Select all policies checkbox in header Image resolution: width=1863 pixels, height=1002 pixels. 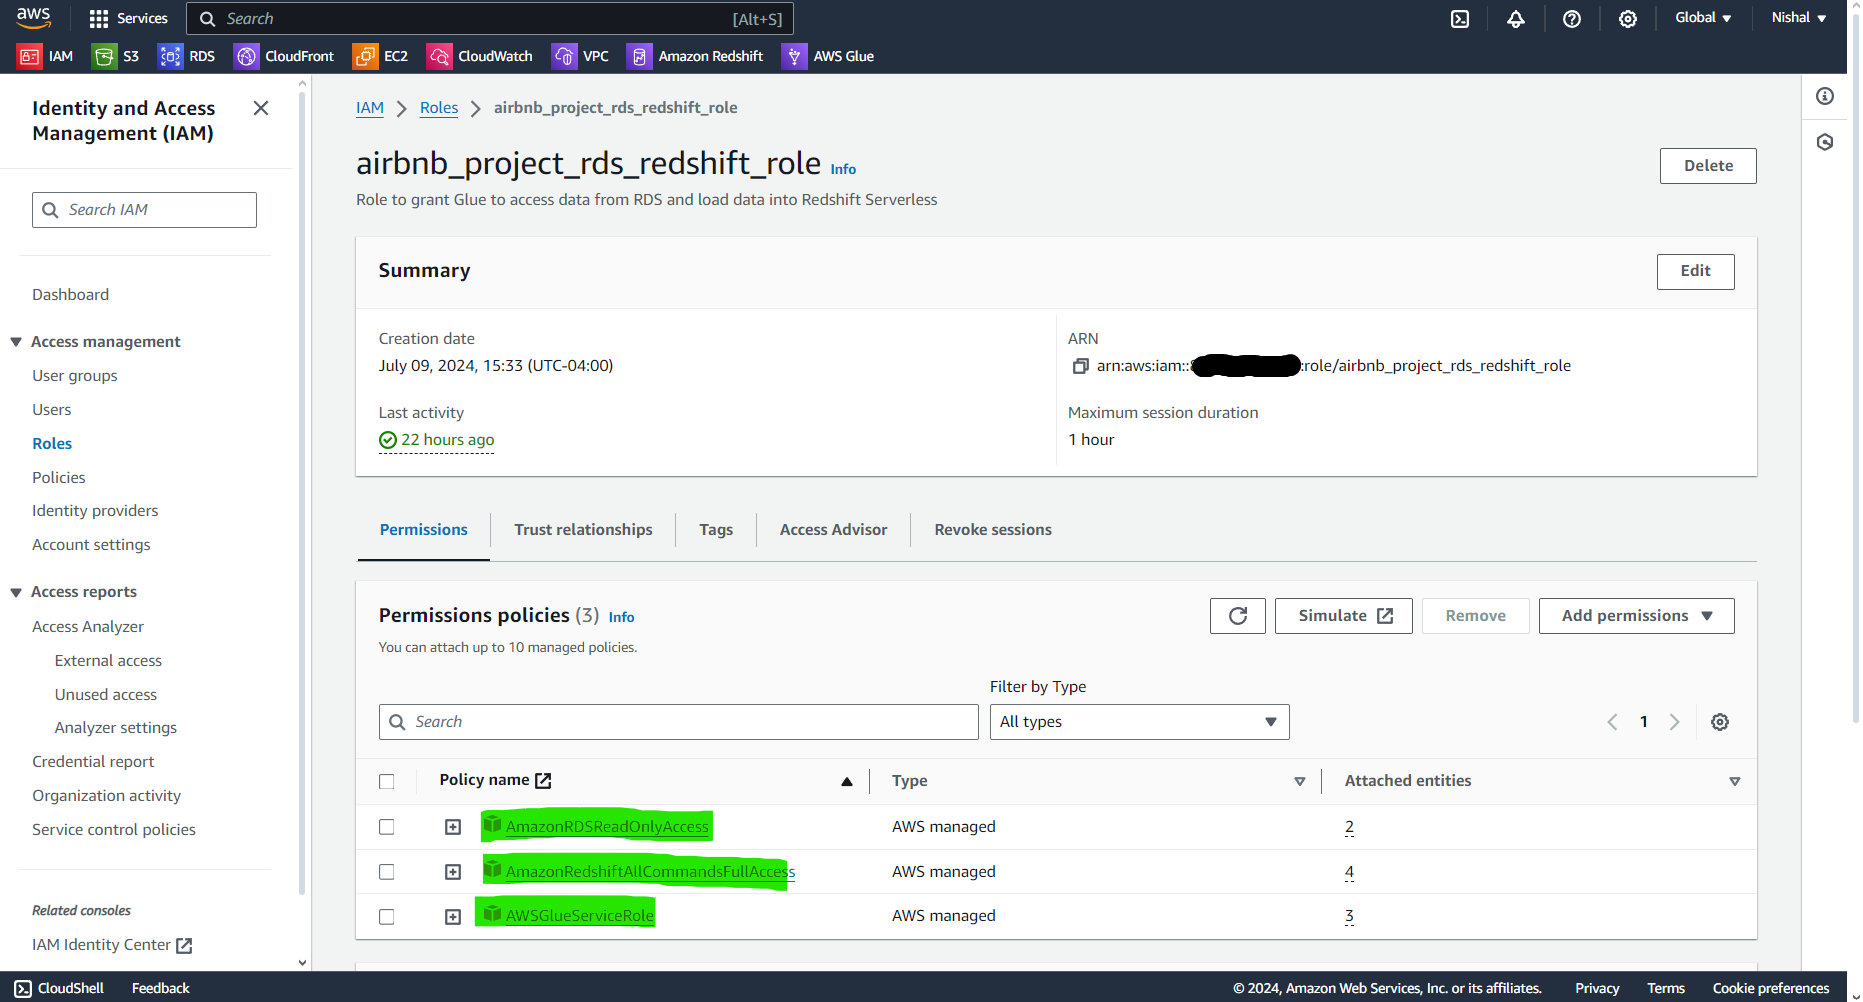coord(387,782)
